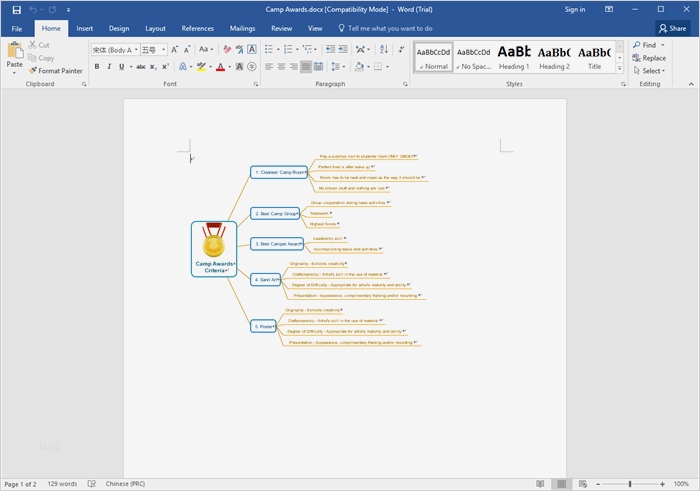Increase font size with Grow Font
Screen dimensions: 700x491
(x=173, y=48)
